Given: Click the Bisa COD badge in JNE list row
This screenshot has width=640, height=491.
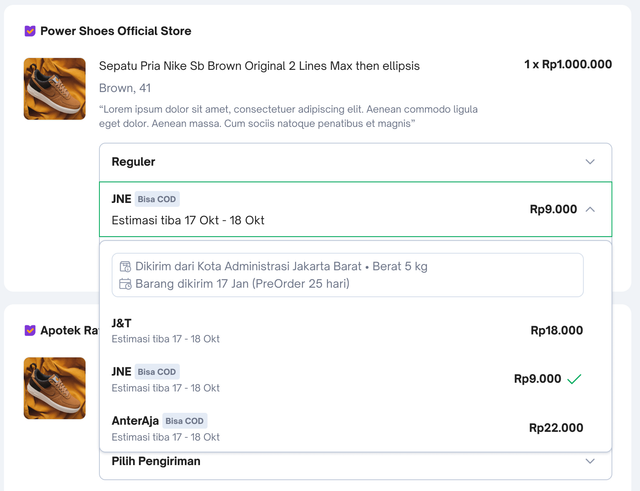Looking at the screenshot, I should pyautogui.click(x=157, y=372).
